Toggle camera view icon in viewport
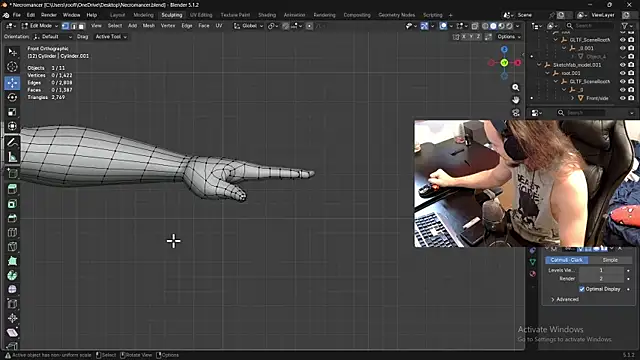 (516, 113)
